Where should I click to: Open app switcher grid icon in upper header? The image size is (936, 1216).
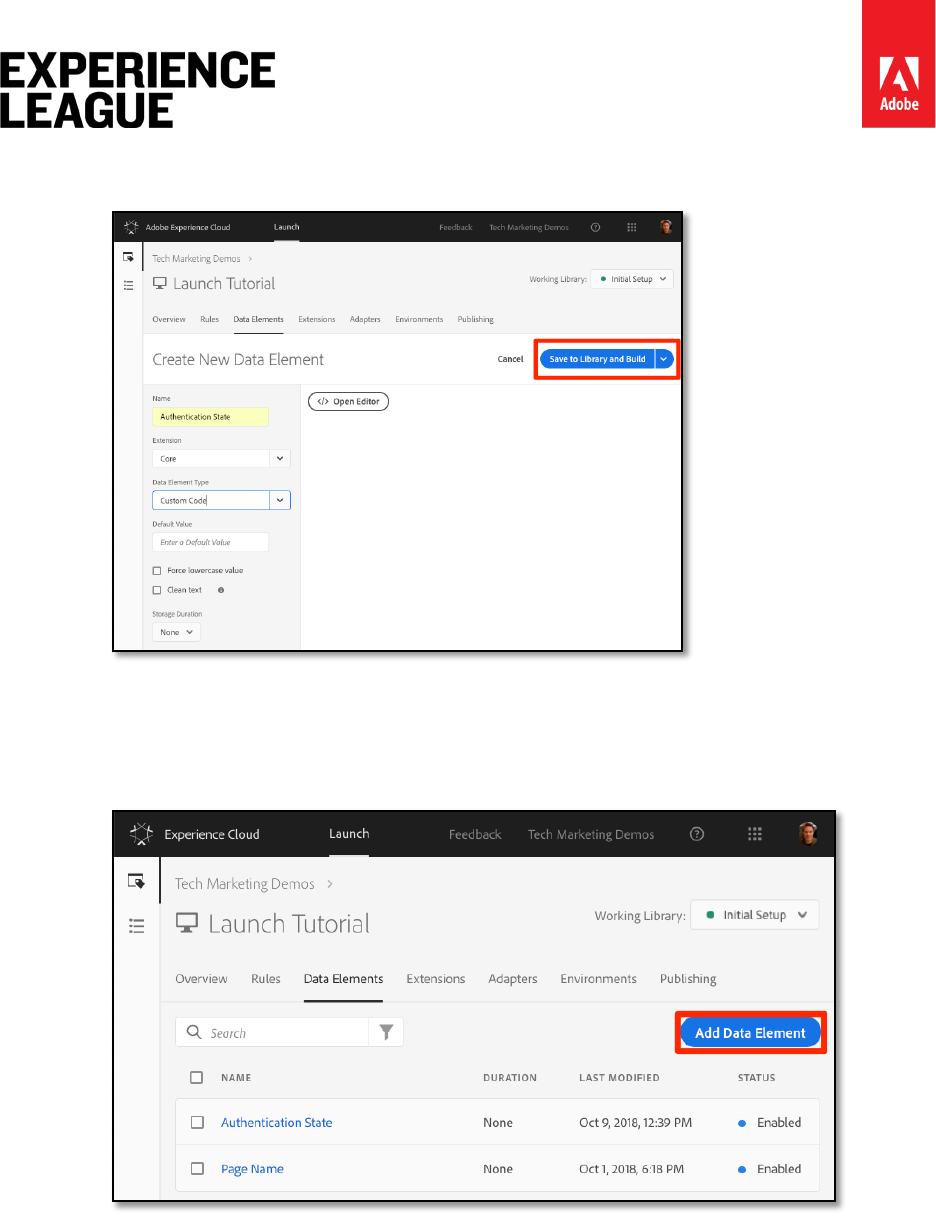(632, 227)
